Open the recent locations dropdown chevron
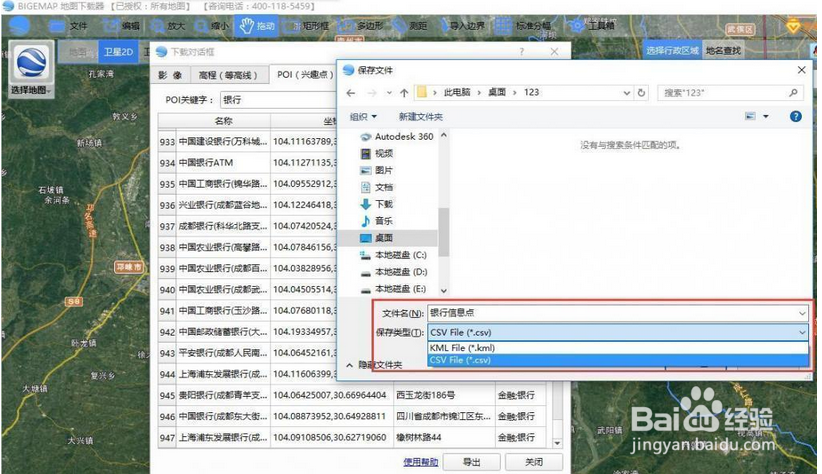Image resolution: width=822 pixels, height=474 pixels. coord(389,93)
